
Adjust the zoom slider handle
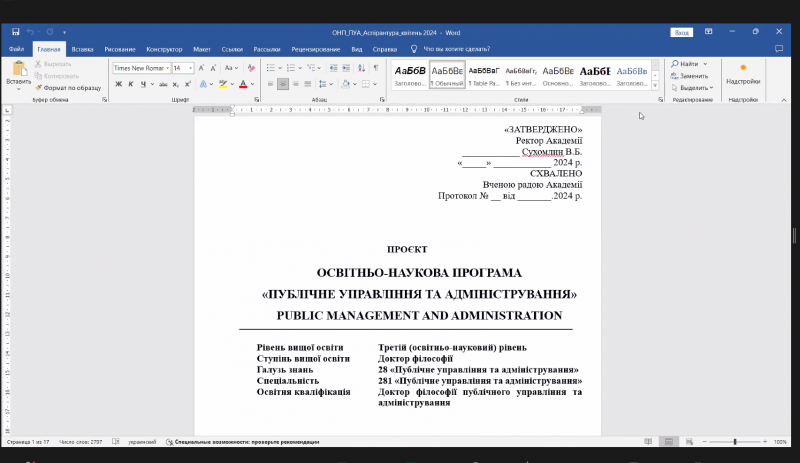coord(735,442)
